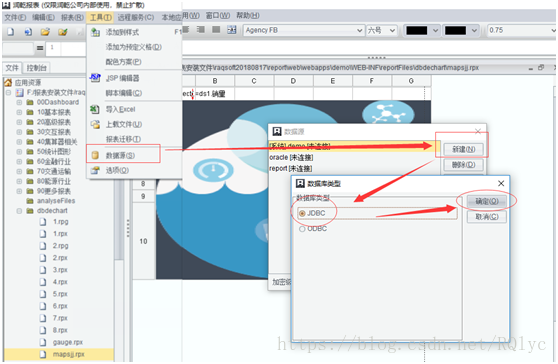Viewport: 558px width, 364px height.
Task: Select the JDBC radio button
Action: click(302, 213)
